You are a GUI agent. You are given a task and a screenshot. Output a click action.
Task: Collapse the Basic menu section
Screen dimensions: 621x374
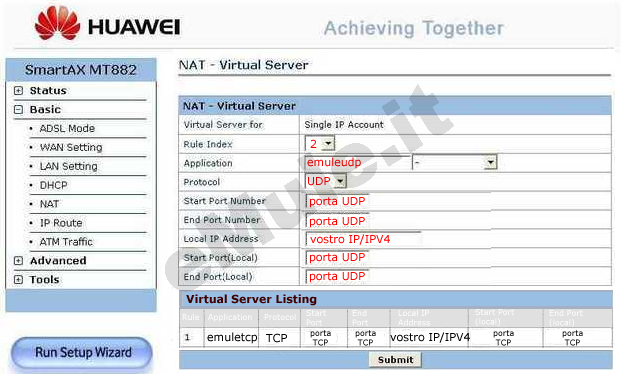point(18,109)
